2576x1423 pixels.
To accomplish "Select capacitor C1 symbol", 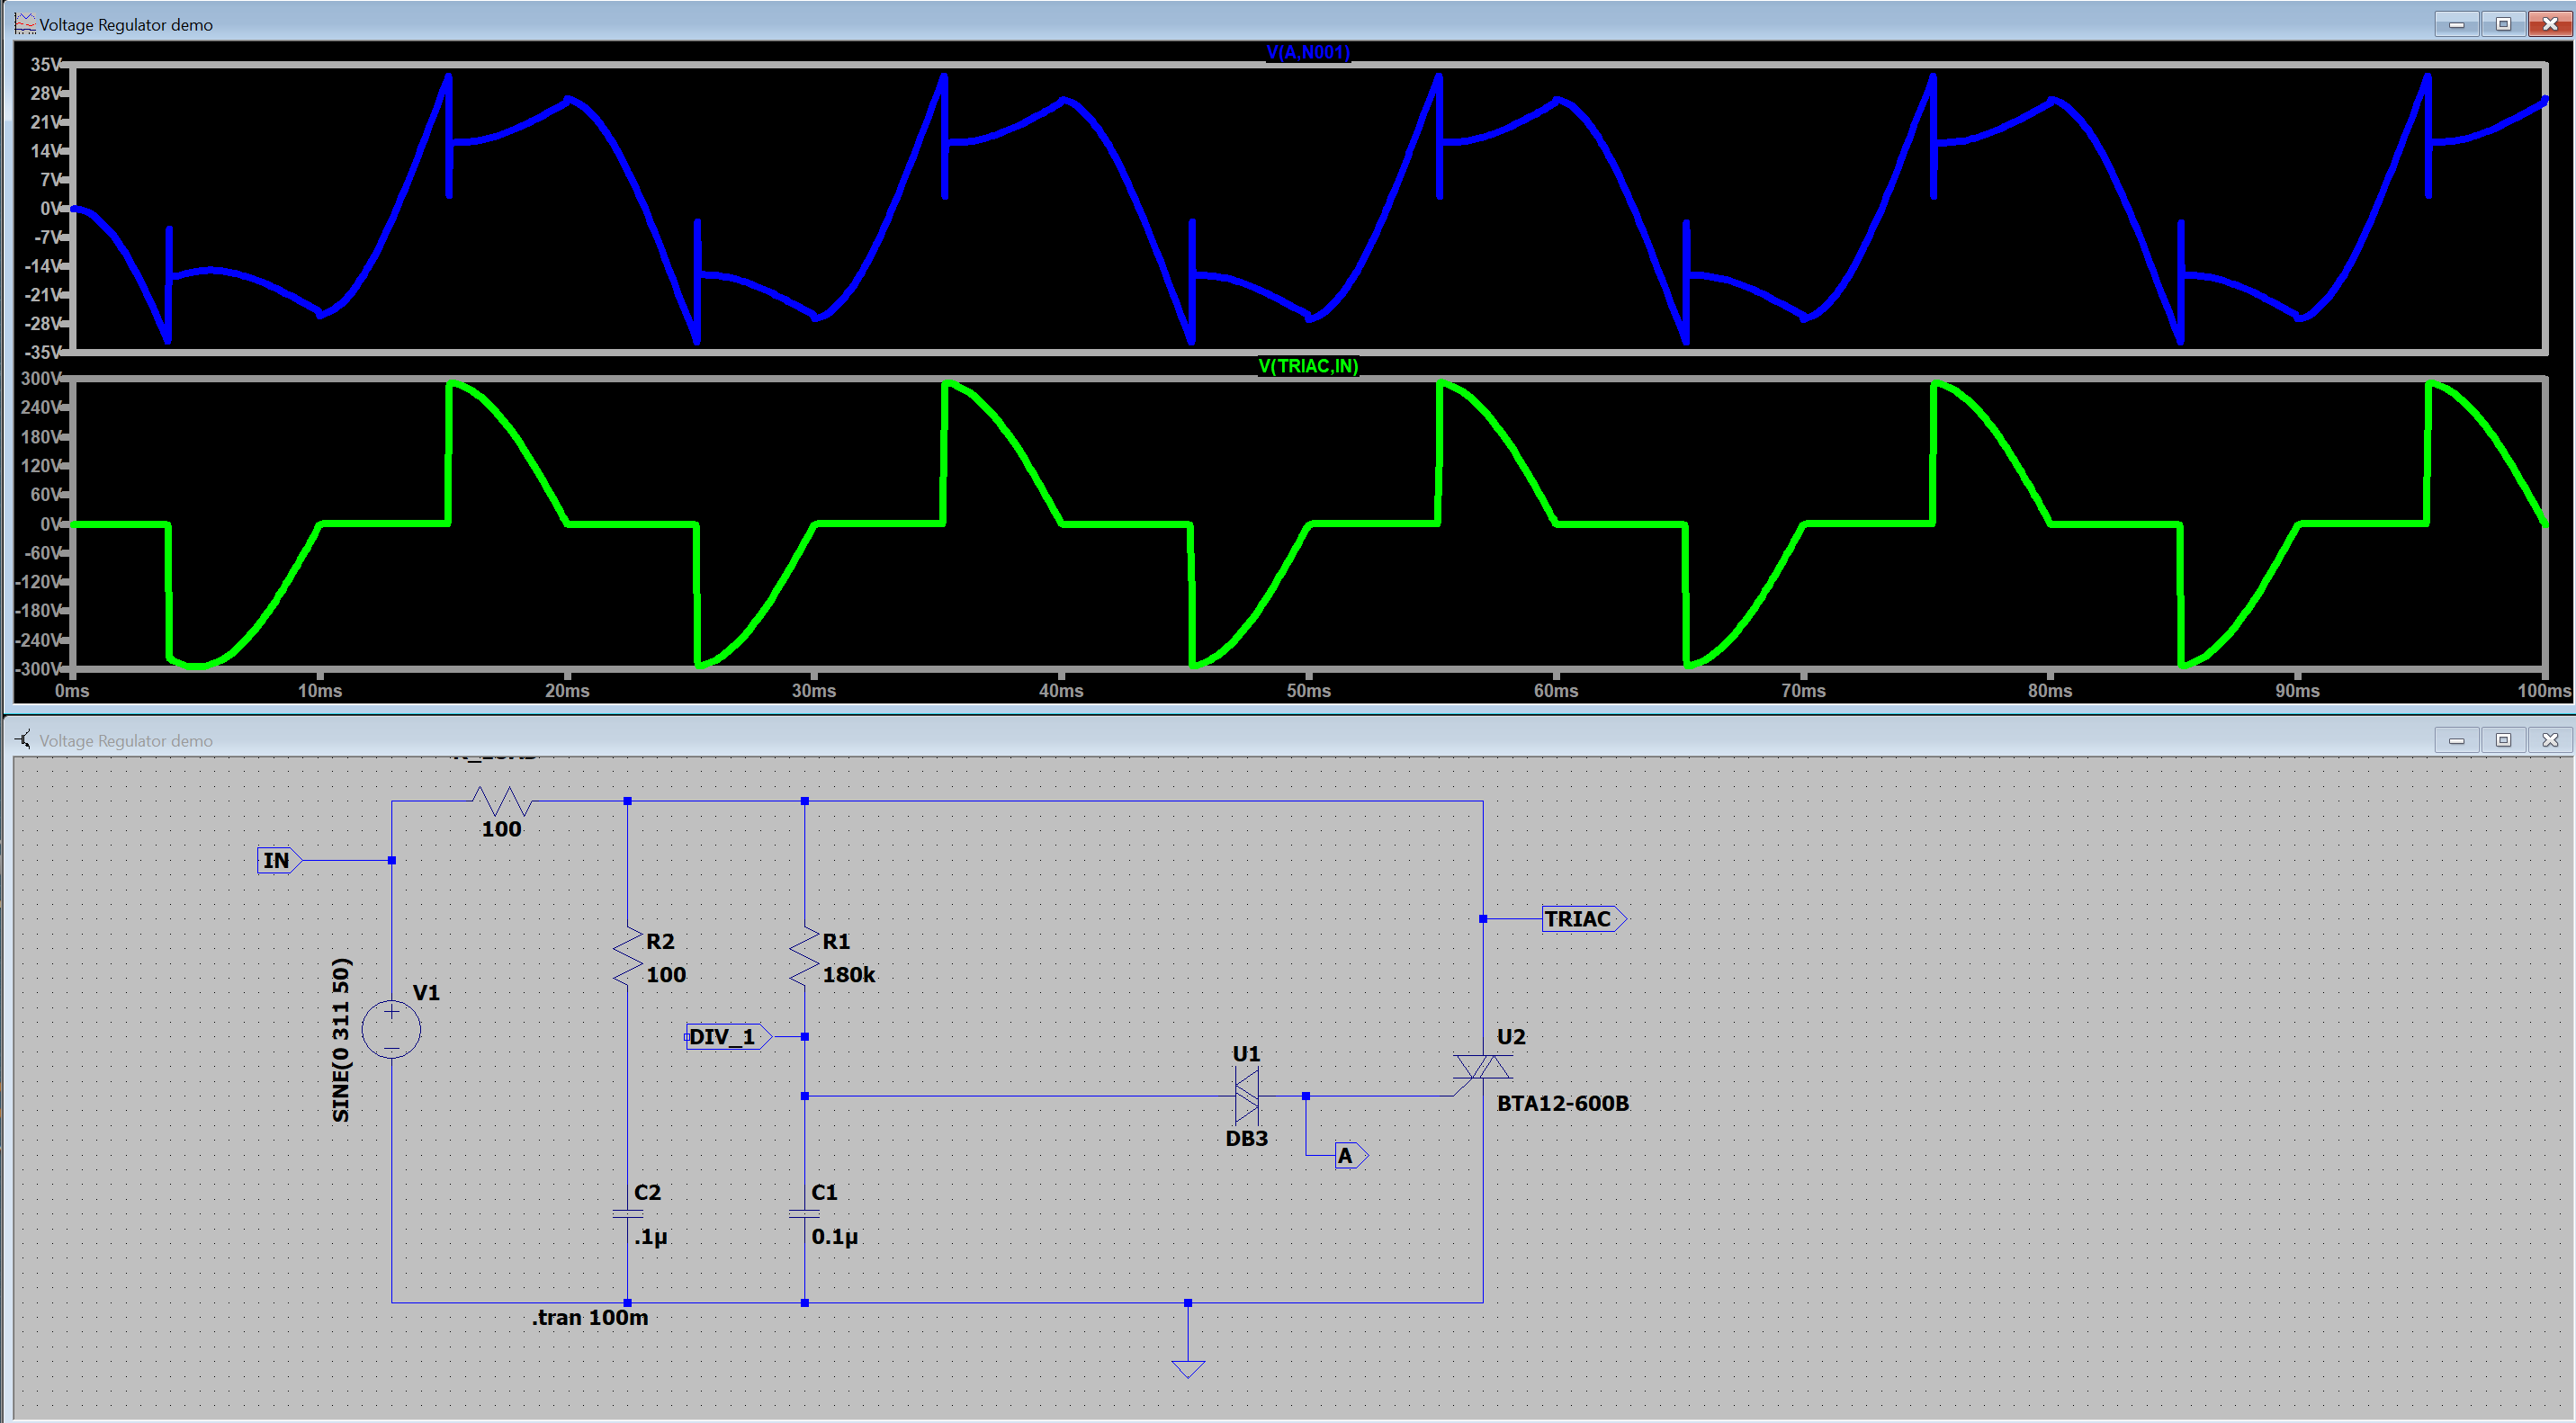I will (804, 1214).
